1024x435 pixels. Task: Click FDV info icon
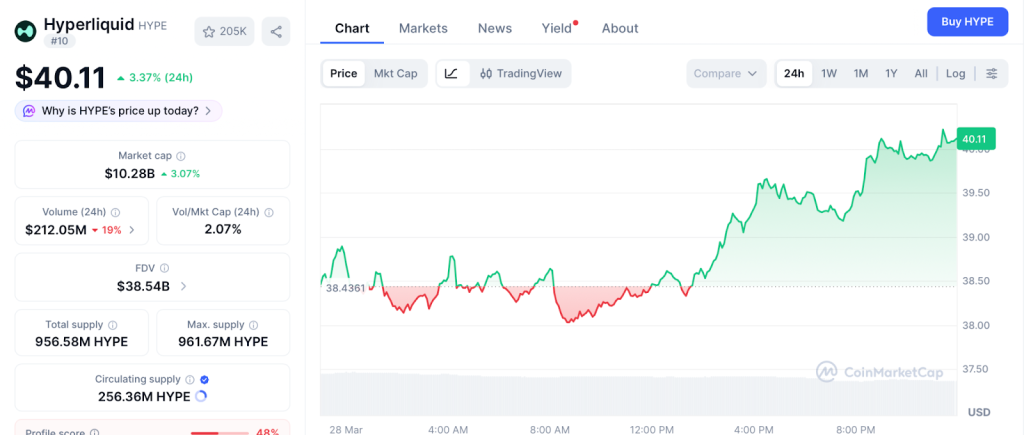pos(164,268)
